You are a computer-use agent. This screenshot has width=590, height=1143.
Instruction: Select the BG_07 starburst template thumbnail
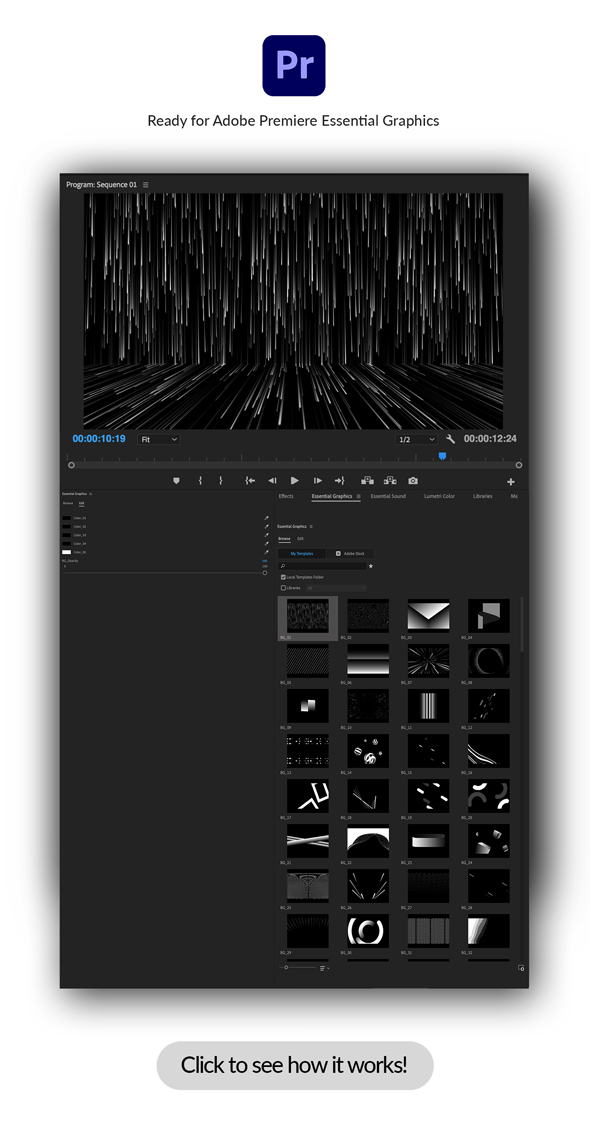point(428,660)
